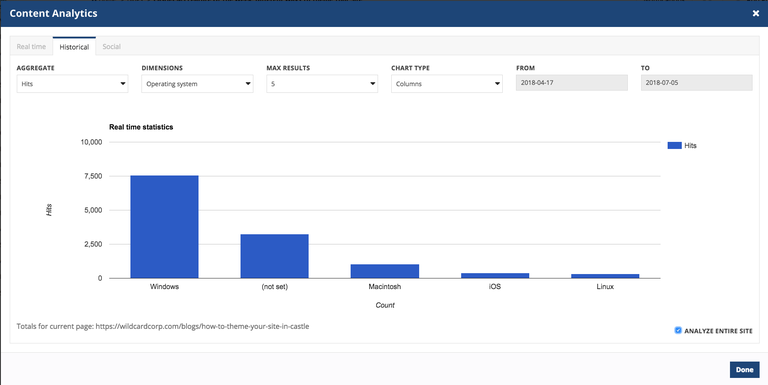Click the iOS column bar
The width and height of the screenshot is (768, 385).
coord(495,276)
